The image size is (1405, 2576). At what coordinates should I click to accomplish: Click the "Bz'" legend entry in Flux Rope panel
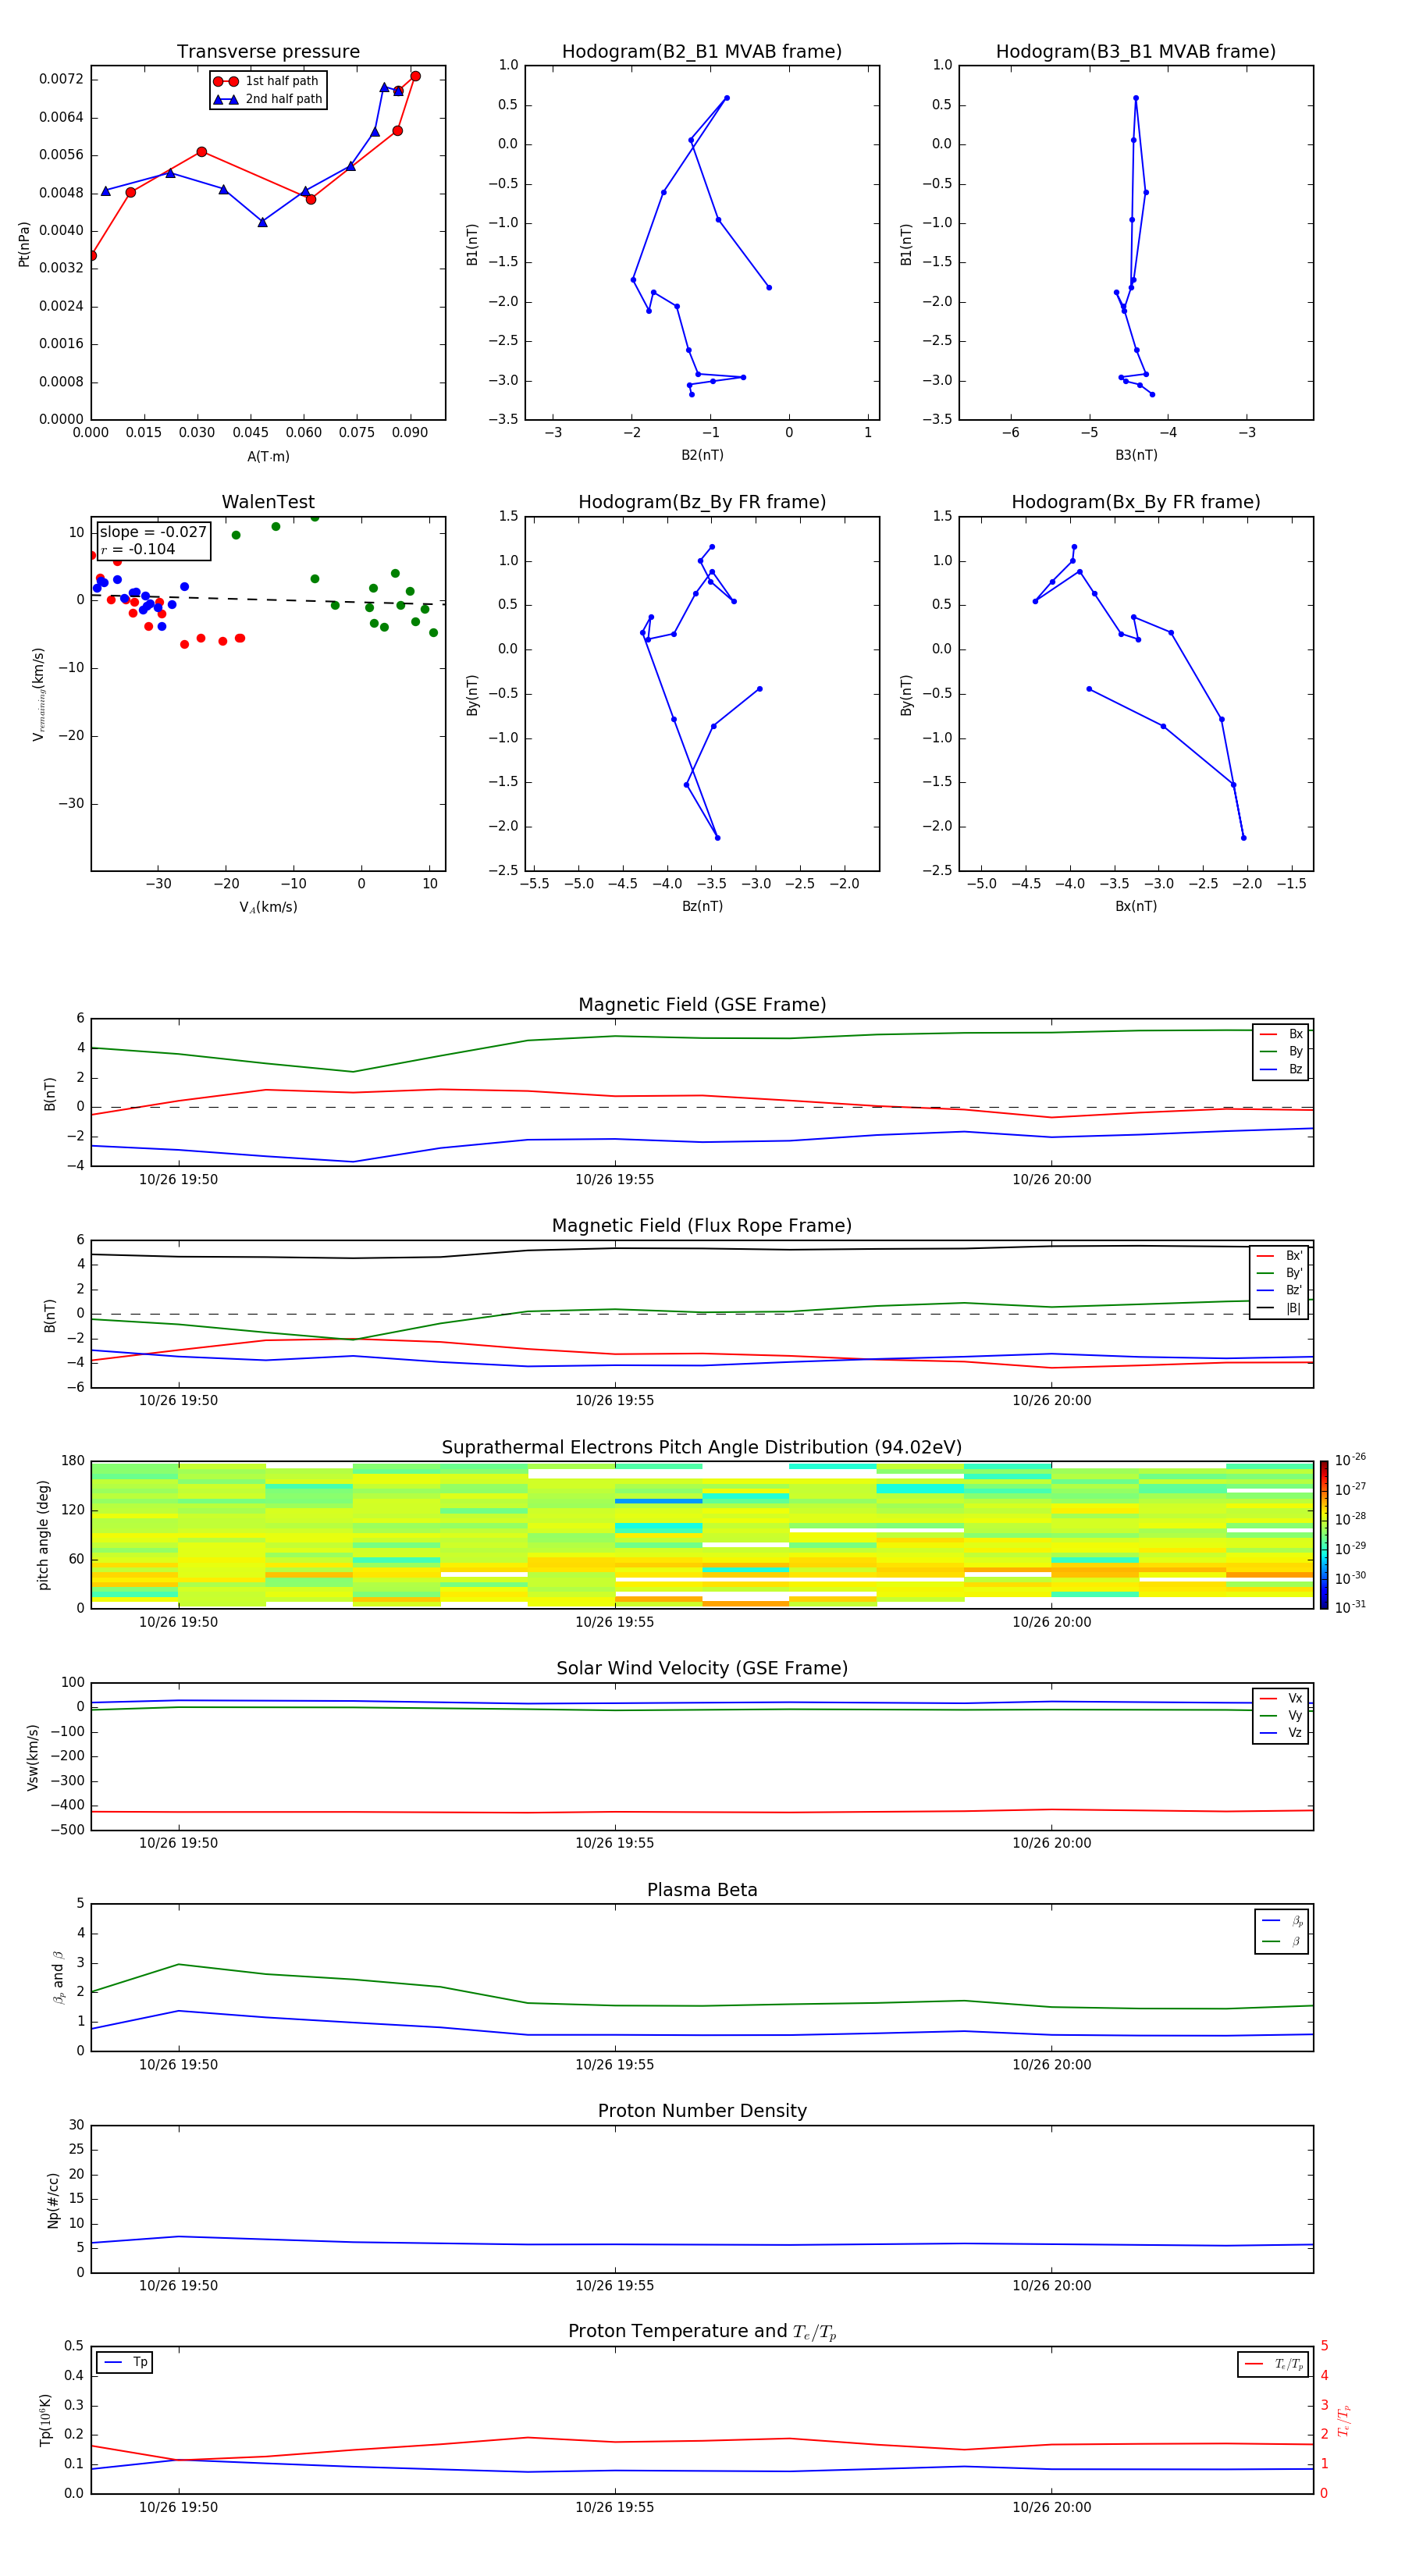pos(1279,1290)
